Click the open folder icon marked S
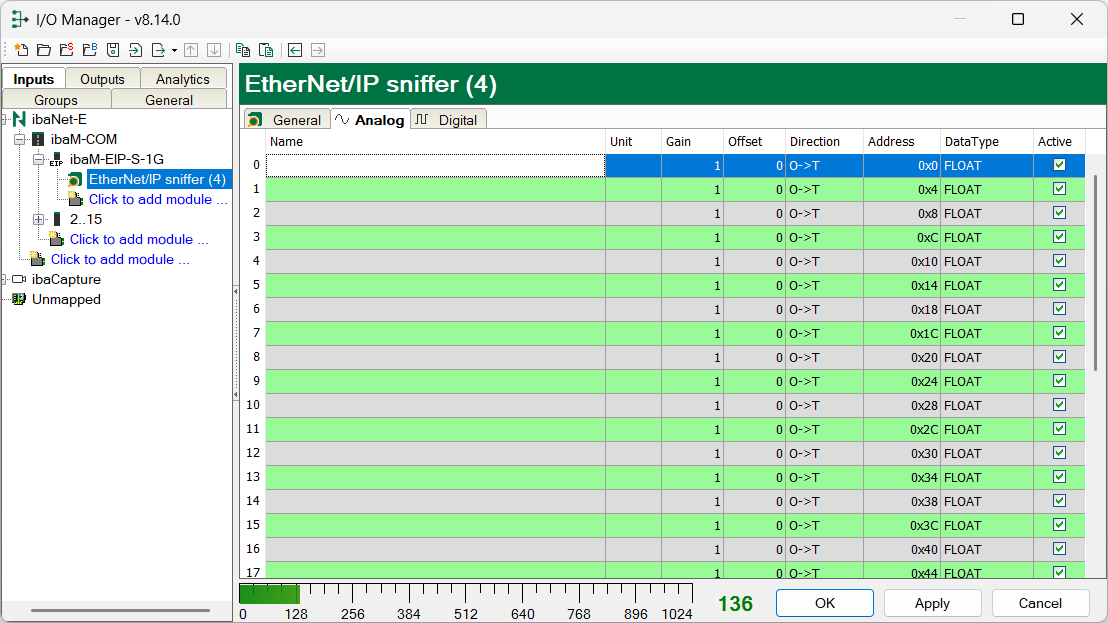The width and height of the screenshot is (1108, 623). click(67, 50)
